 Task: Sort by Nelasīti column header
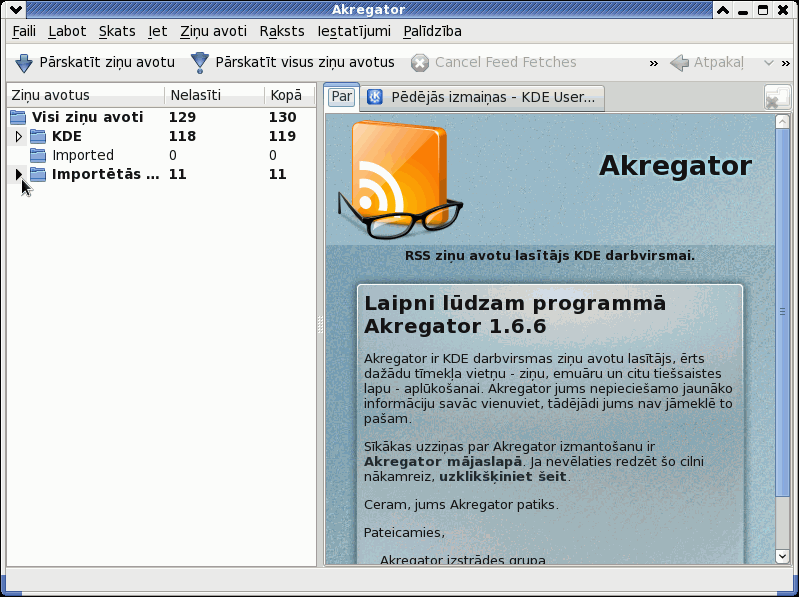tap(215, 95)
